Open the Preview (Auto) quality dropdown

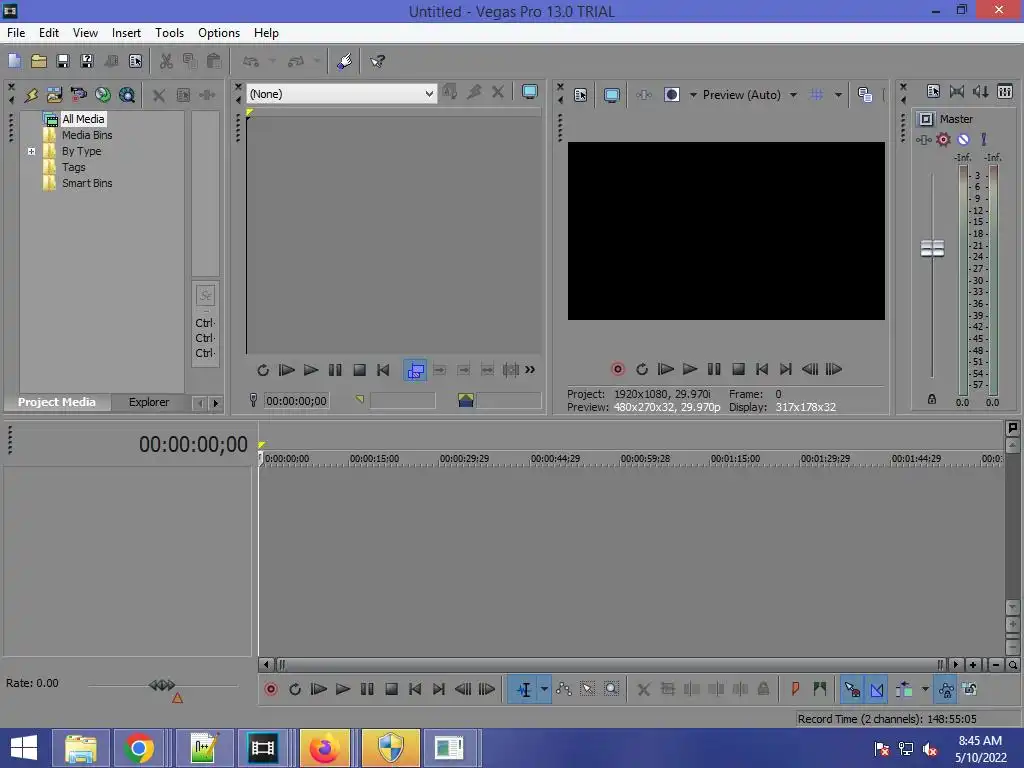(x=793, y=95)
